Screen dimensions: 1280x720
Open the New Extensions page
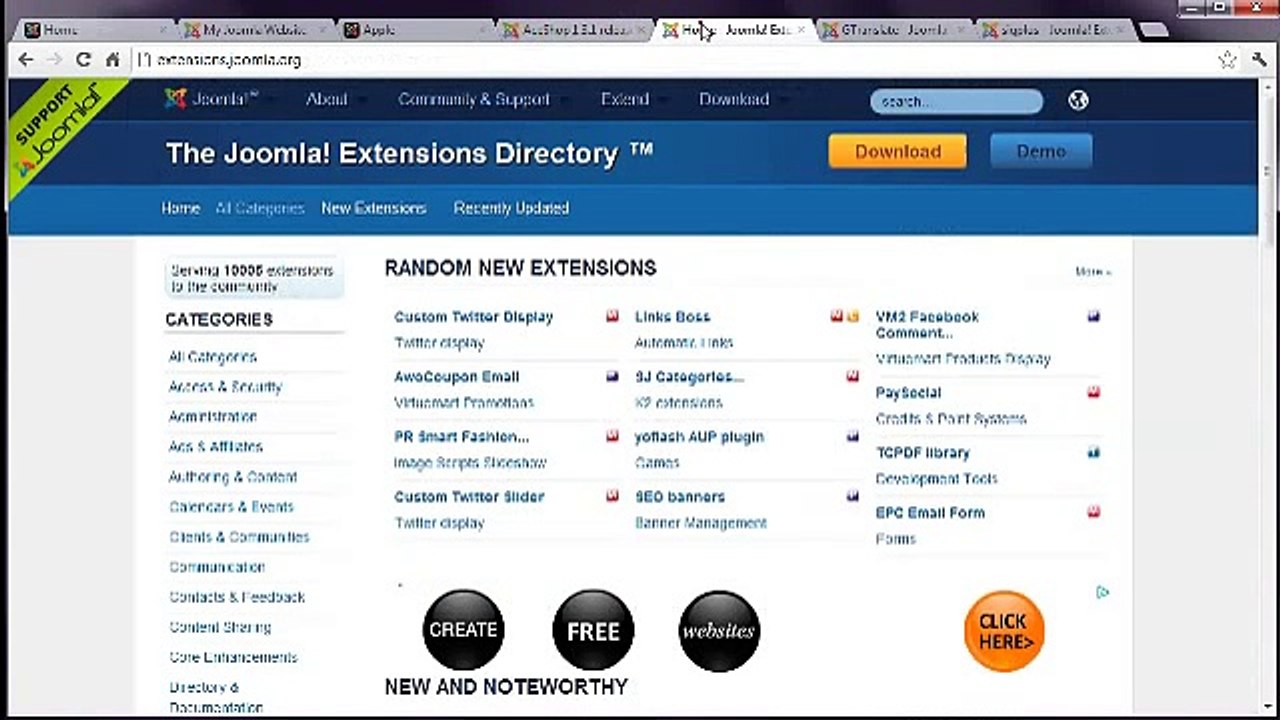(374, 208)
